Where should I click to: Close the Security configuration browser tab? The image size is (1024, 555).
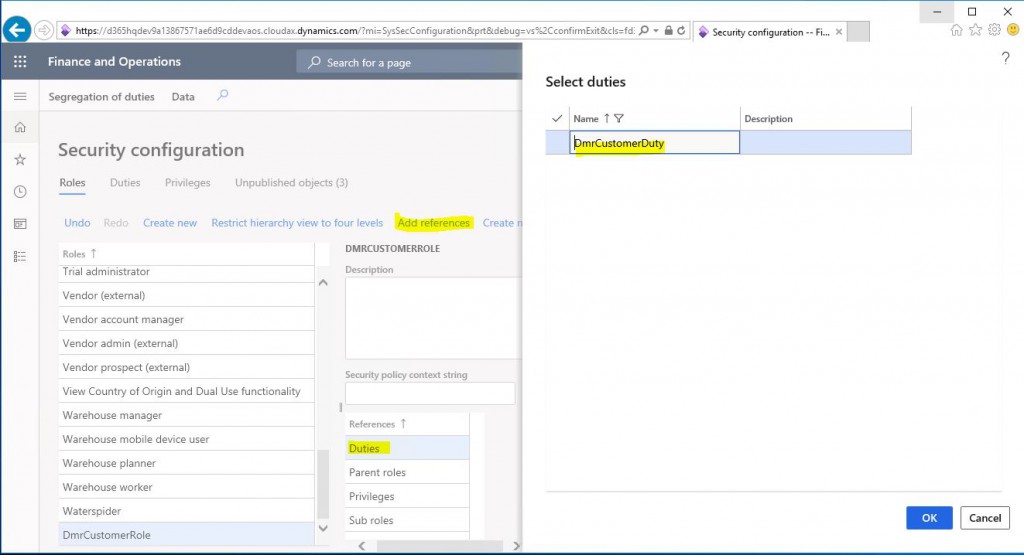point(839,32)
